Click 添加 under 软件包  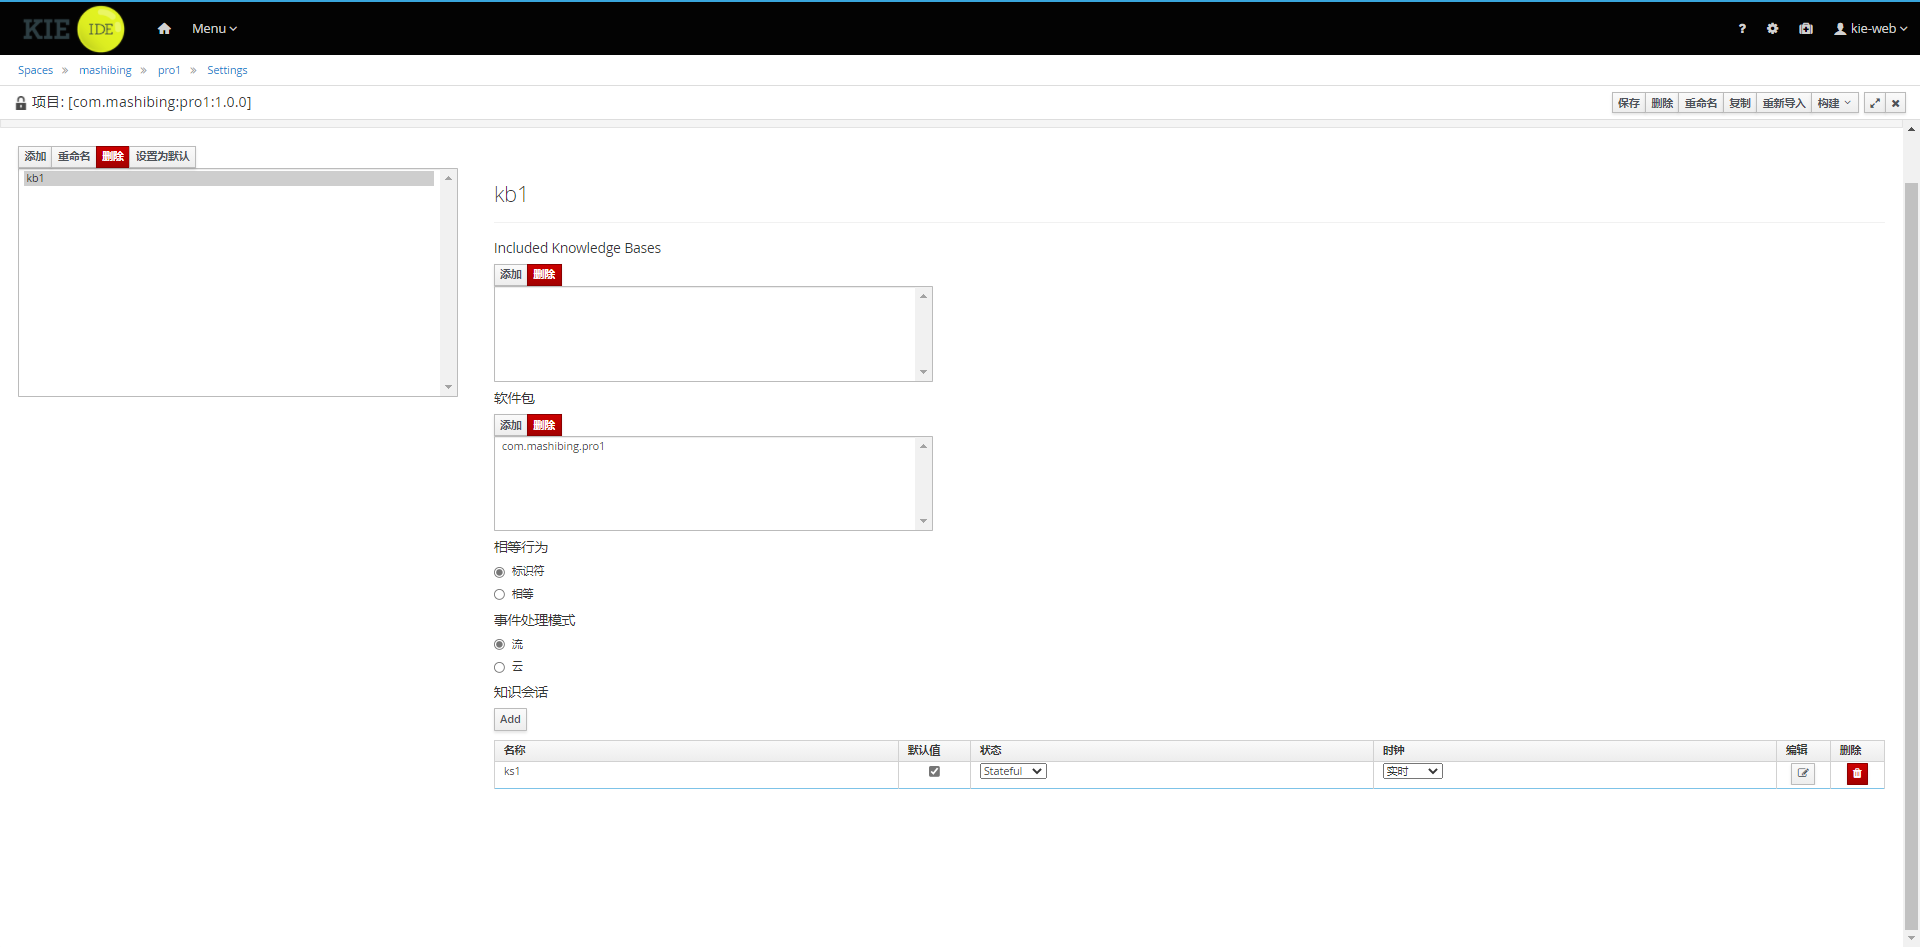tap(511, 425)
